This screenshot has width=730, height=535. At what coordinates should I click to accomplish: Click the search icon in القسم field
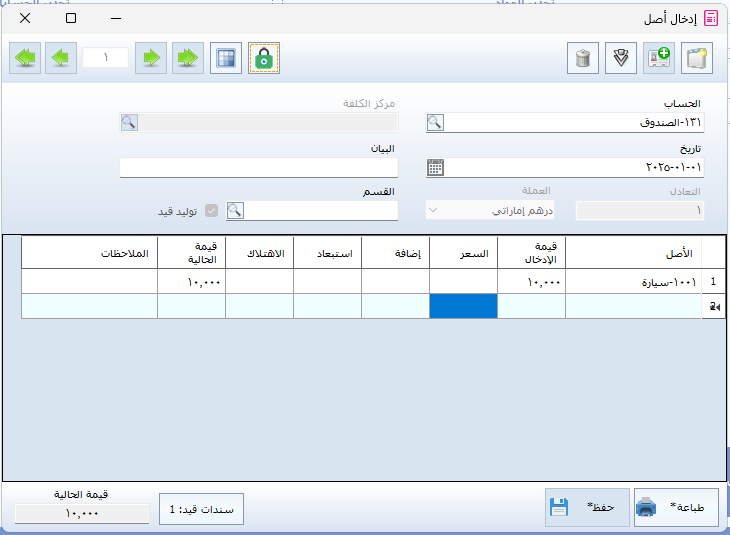[235, 211]
